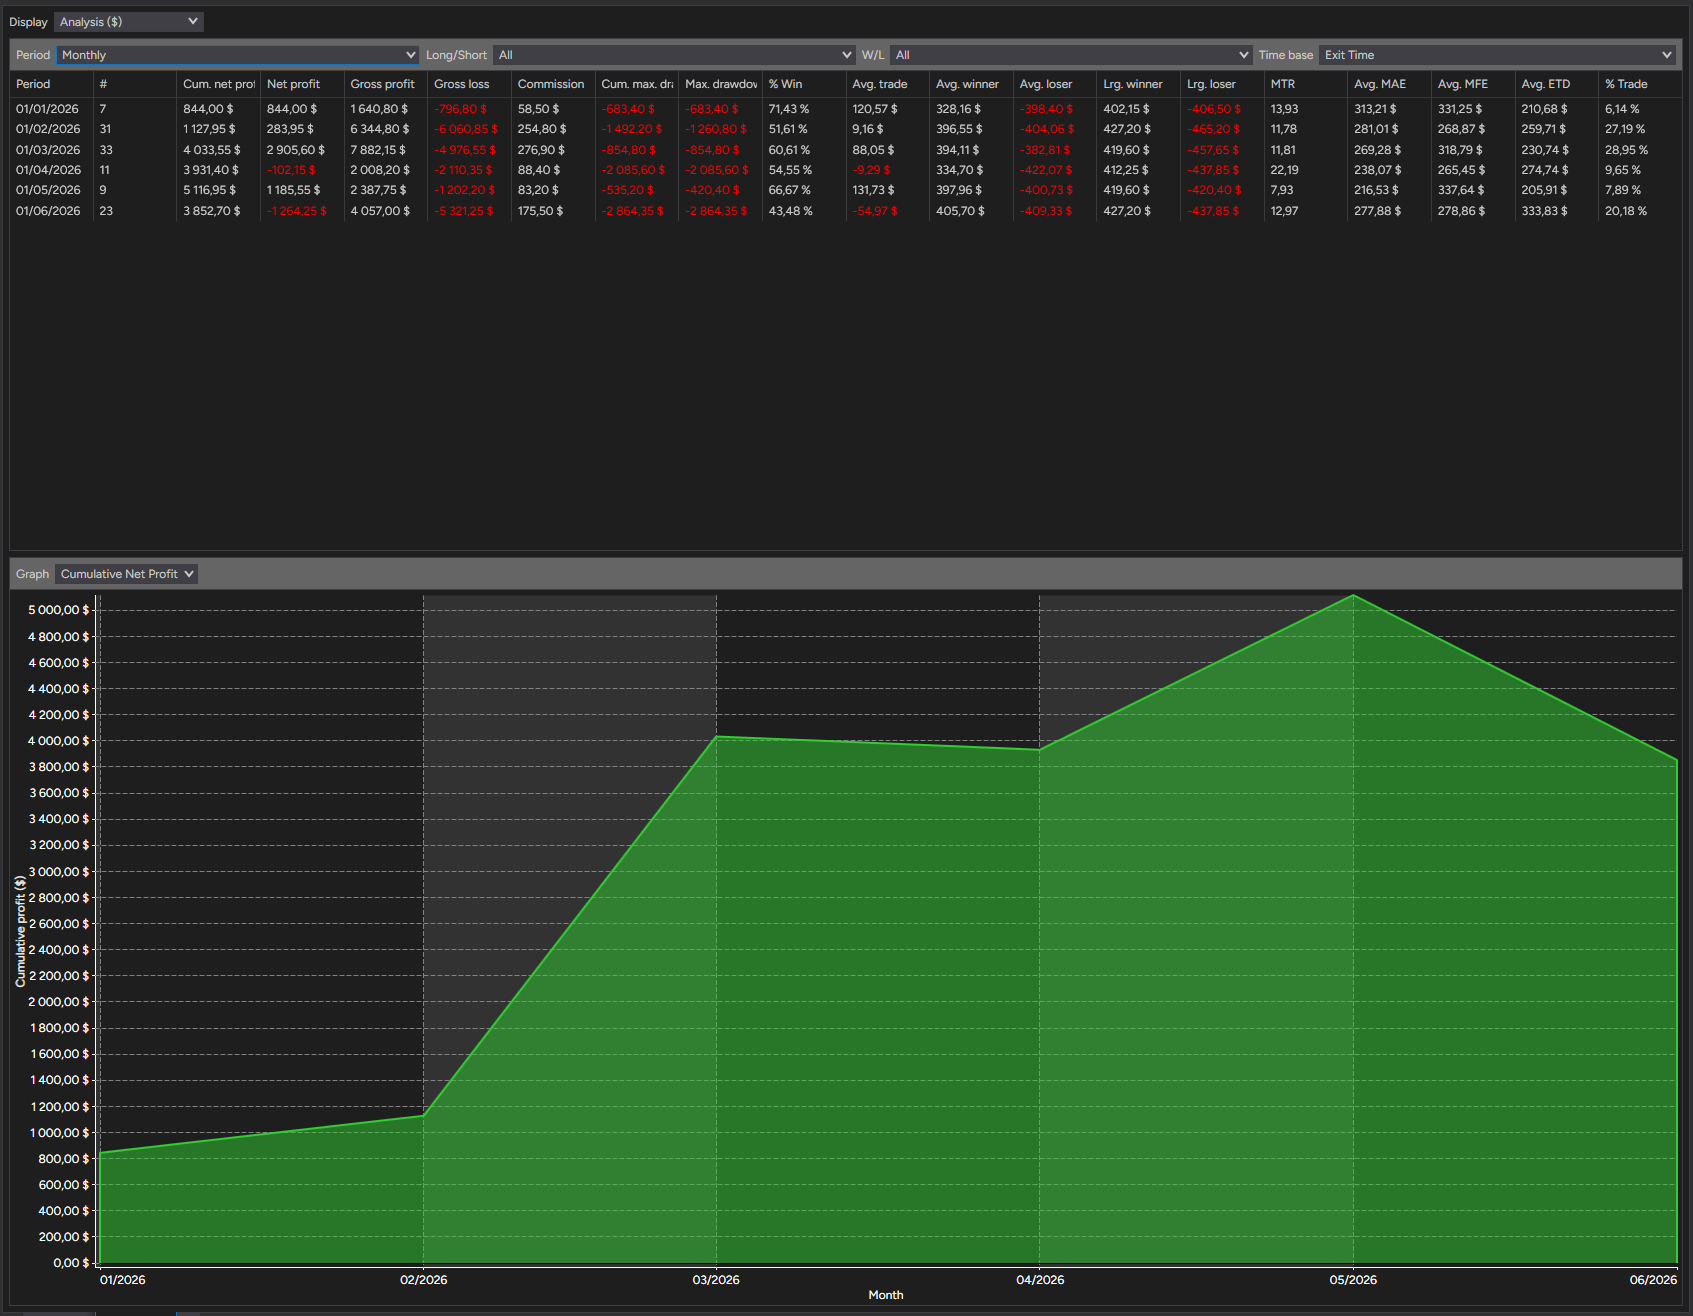Open the Time base Exit Time dropdown
The image size is (1693, 1316).
click(x=1496, y=55)
